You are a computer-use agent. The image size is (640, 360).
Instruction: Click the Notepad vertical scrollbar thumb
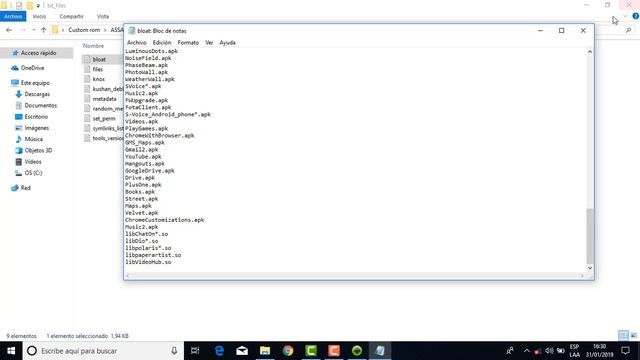[x=590, y=236]
